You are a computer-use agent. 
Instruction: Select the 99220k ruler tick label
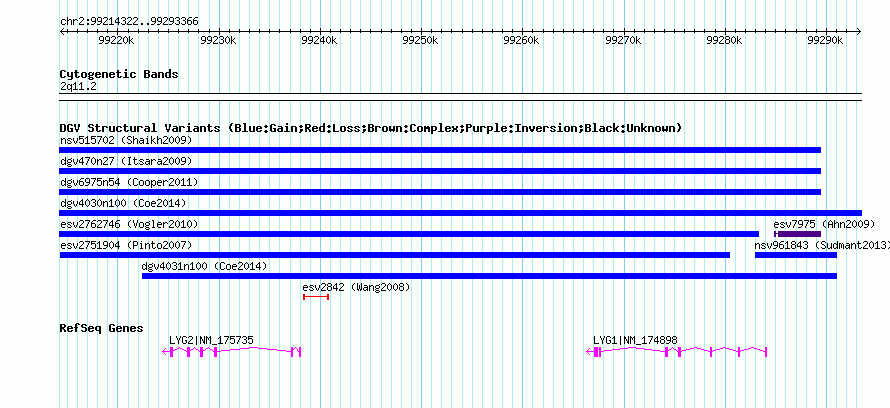(x=116, y=40)
